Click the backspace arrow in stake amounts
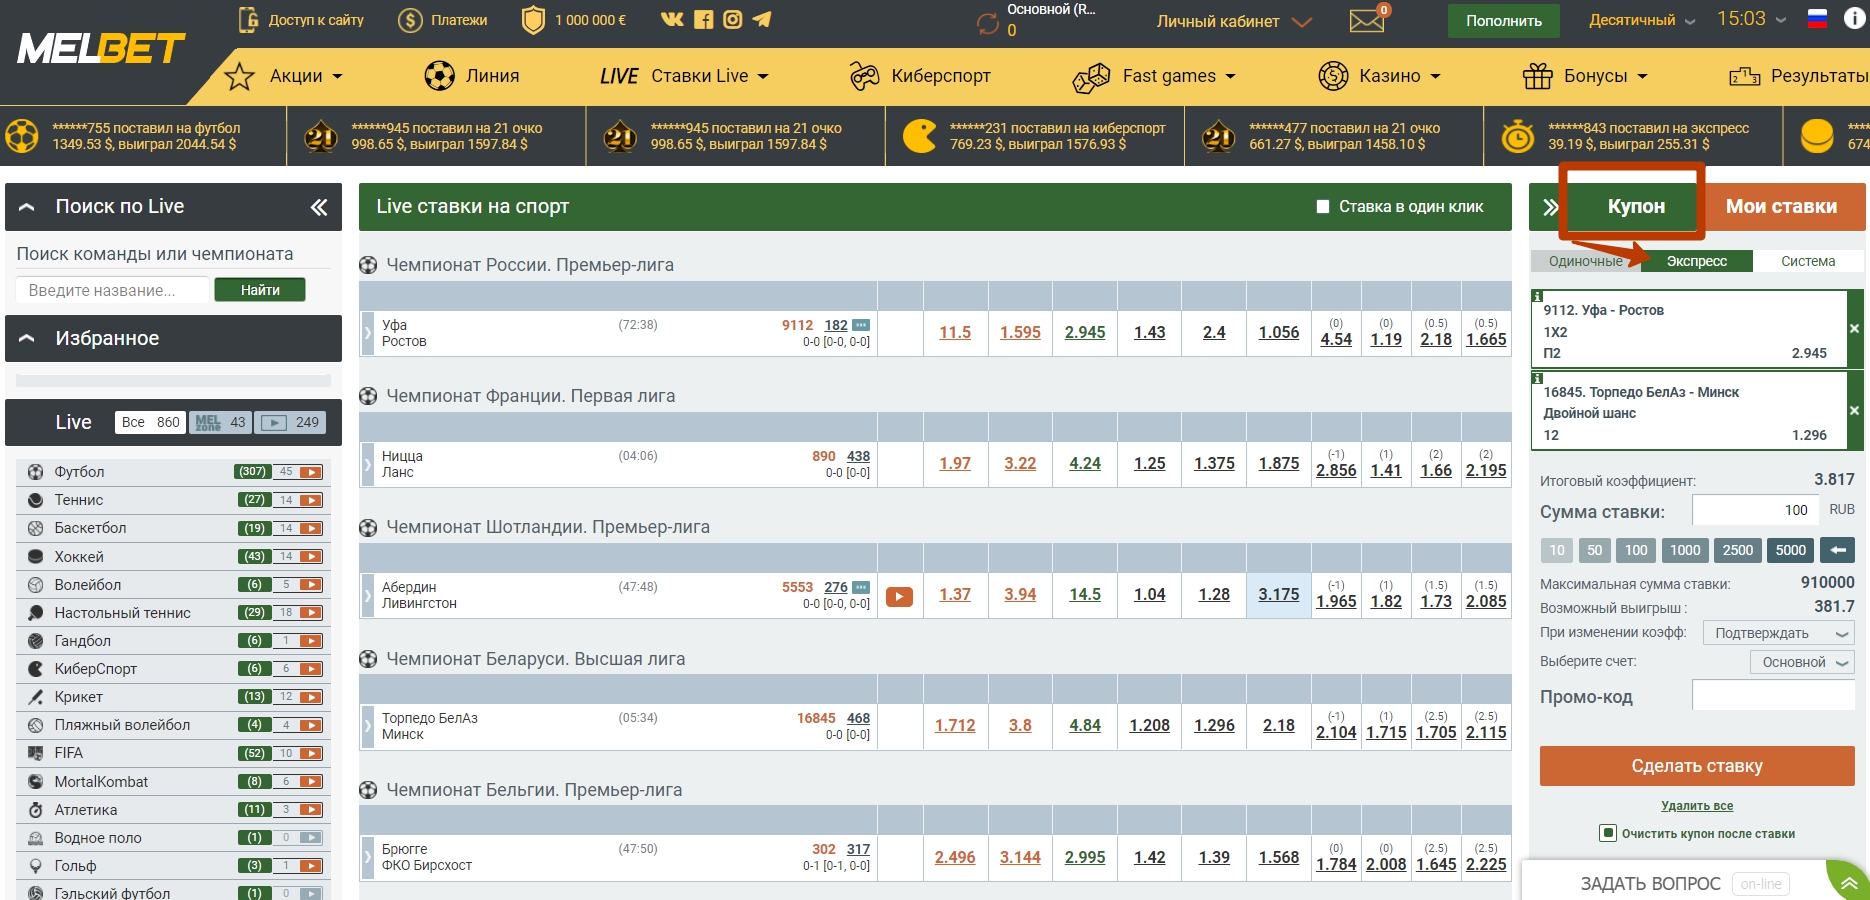Screen dimensions: 1870x900 click(1838, 550)
